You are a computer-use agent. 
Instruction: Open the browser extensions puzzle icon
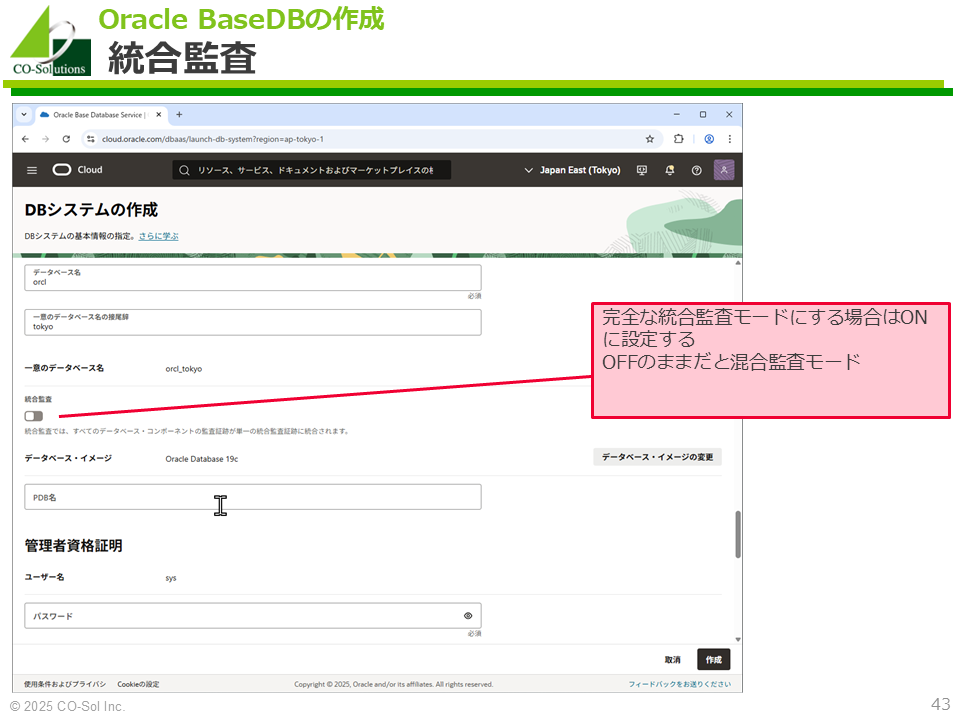[x=678, y=139]
